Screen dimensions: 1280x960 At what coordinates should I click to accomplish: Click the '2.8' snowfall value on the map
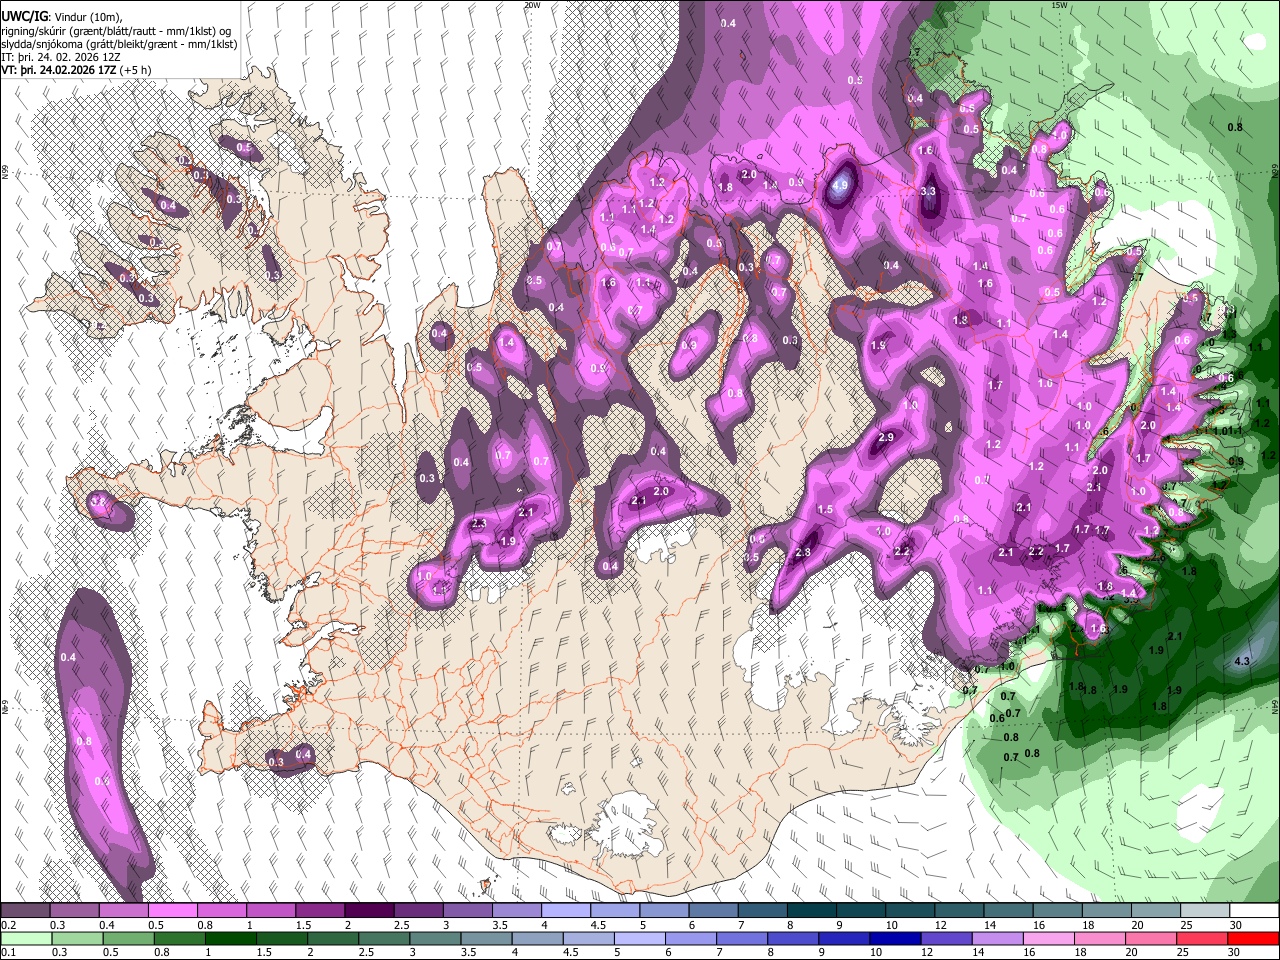tap(803, 553)
